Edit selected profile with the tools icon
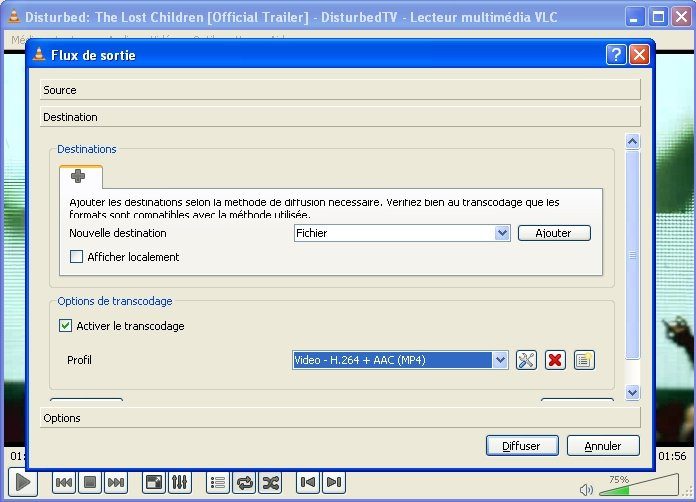 click(x=526, y=360)
